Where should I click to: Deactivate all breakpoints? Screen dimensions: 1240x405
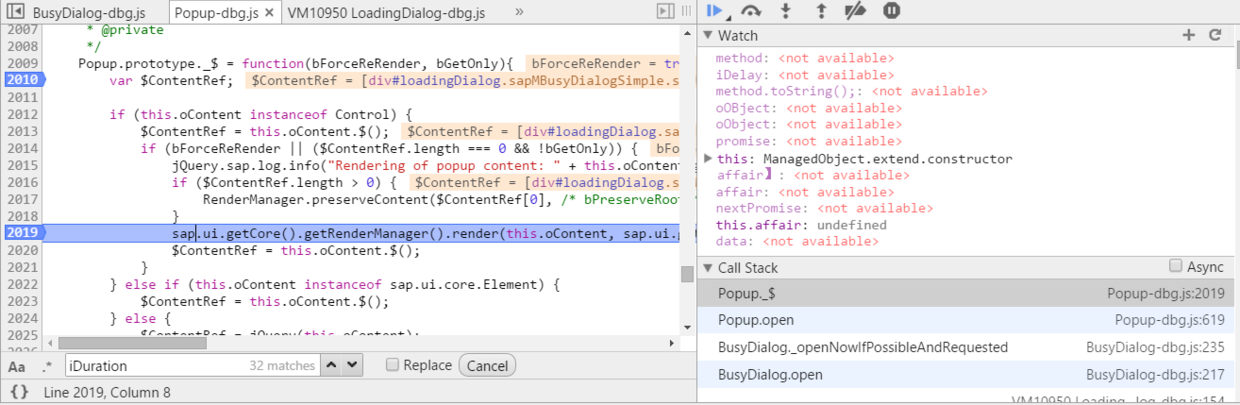pyautogui.click(x=855, y=11)
